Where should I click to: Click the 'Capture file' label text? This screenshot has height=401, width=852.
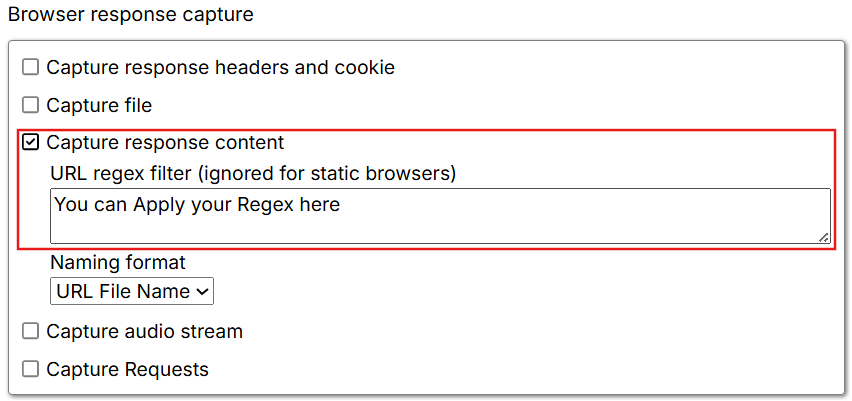click(99, 105)
